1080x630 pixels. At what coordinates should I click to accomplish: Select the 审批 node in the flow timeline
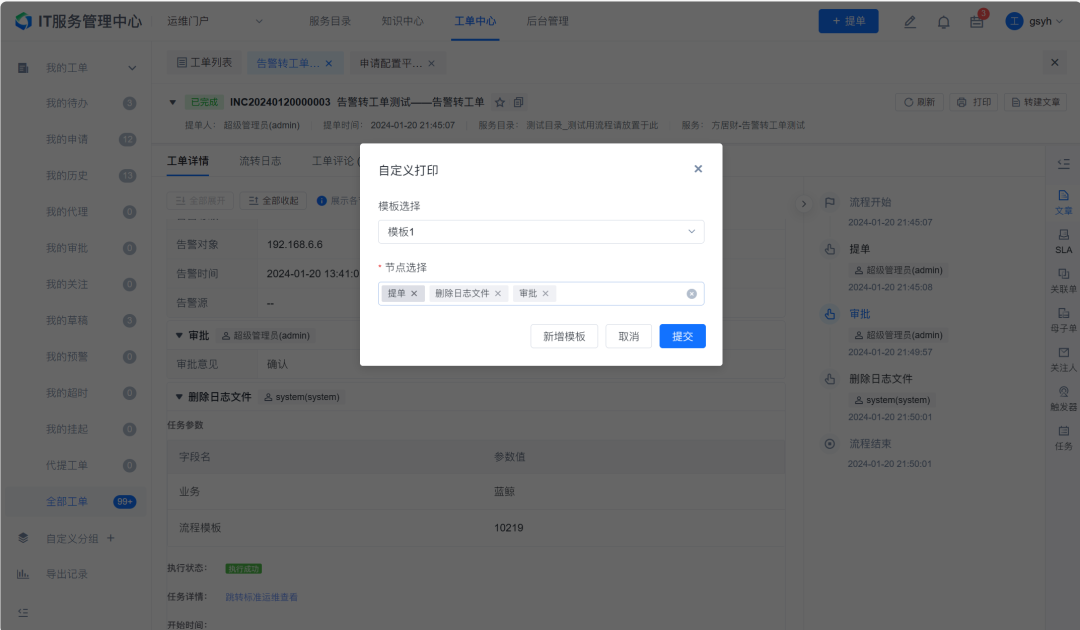click(860, 314)
